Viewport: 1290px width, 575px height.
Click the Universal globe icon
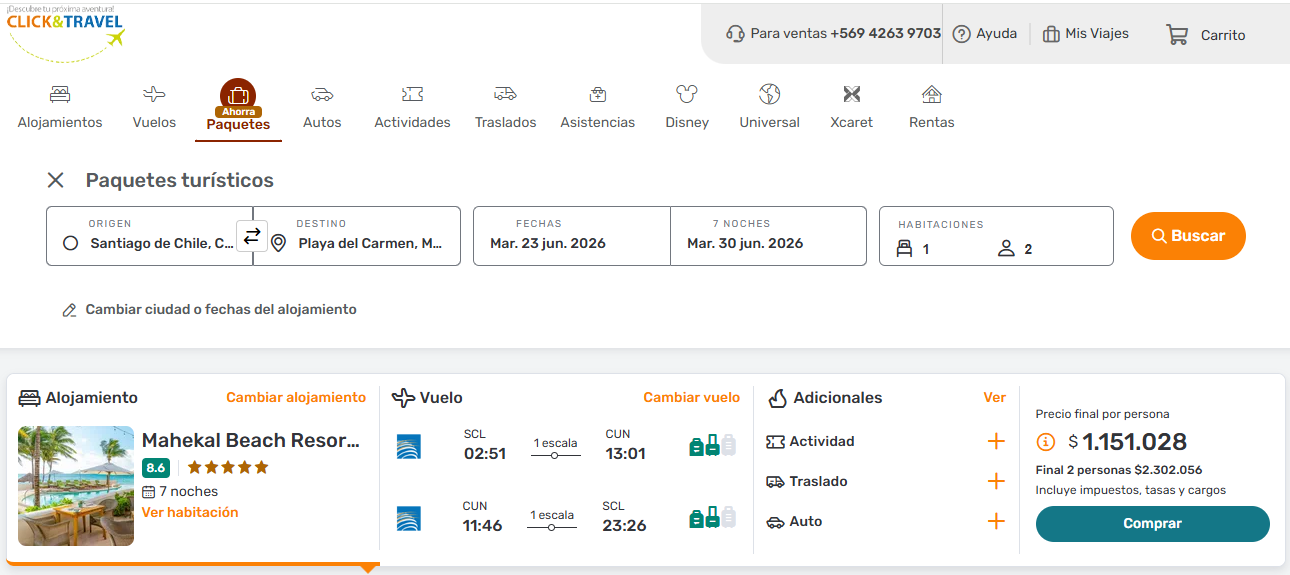pos(769,95)
